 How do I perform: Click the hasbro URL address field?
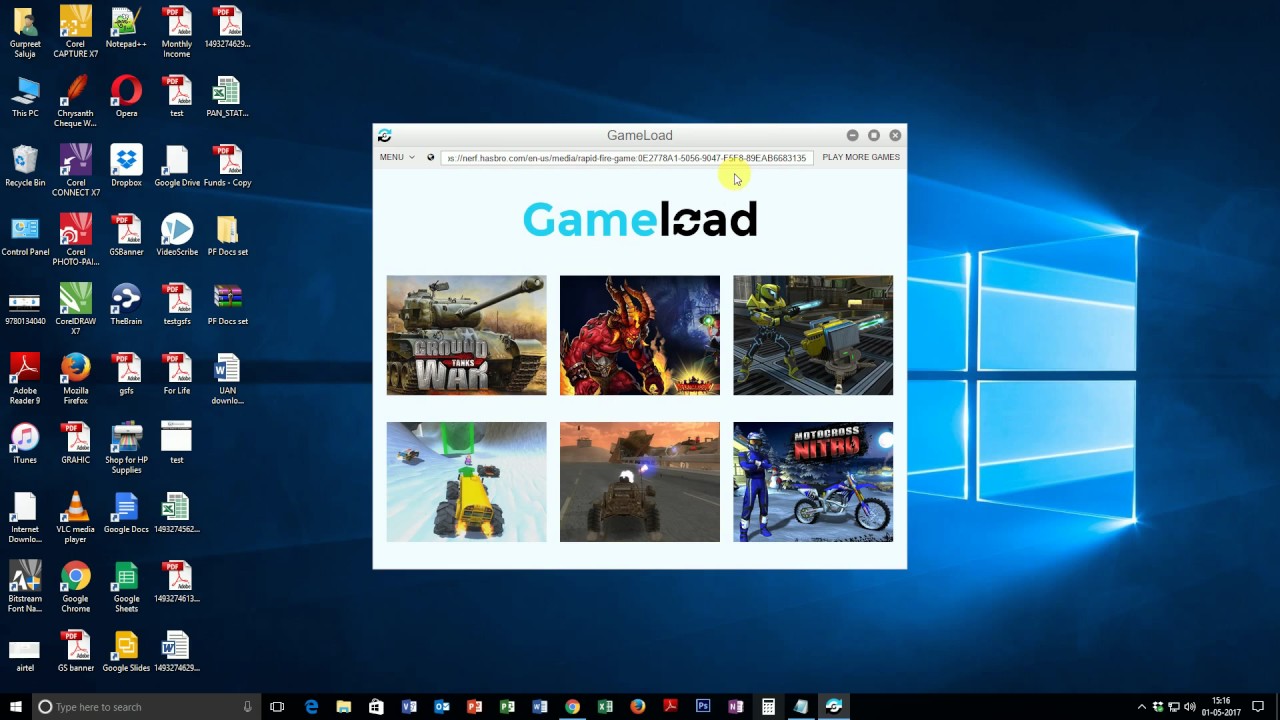click(627, 158)
